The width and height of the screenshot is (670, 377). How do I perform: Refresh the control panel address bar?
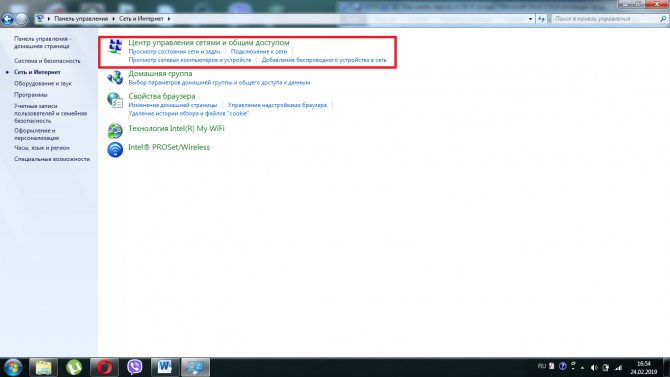tap(541, 19)
